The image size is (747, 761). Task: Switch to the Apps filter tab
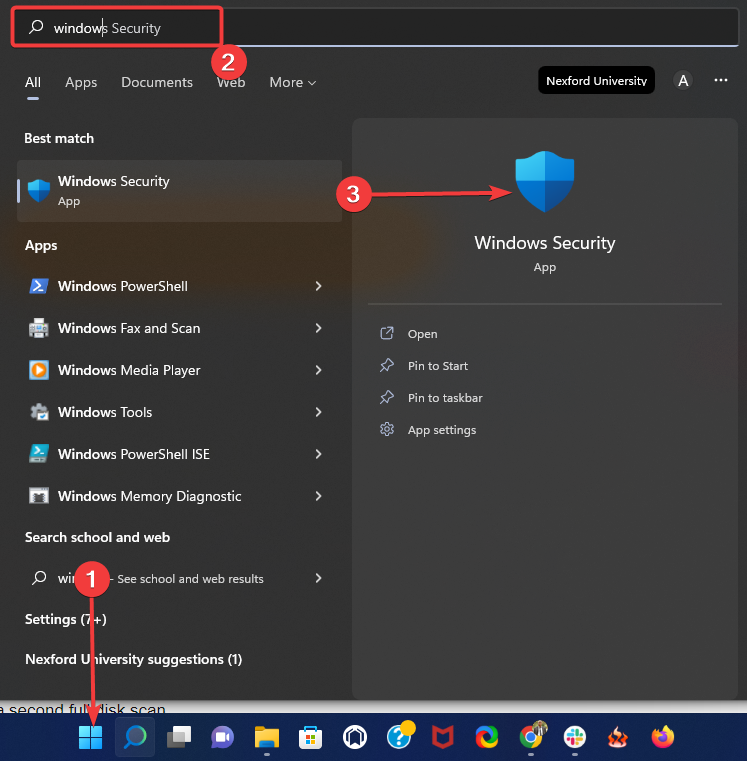pyautogui.click(x=81, y=83)
